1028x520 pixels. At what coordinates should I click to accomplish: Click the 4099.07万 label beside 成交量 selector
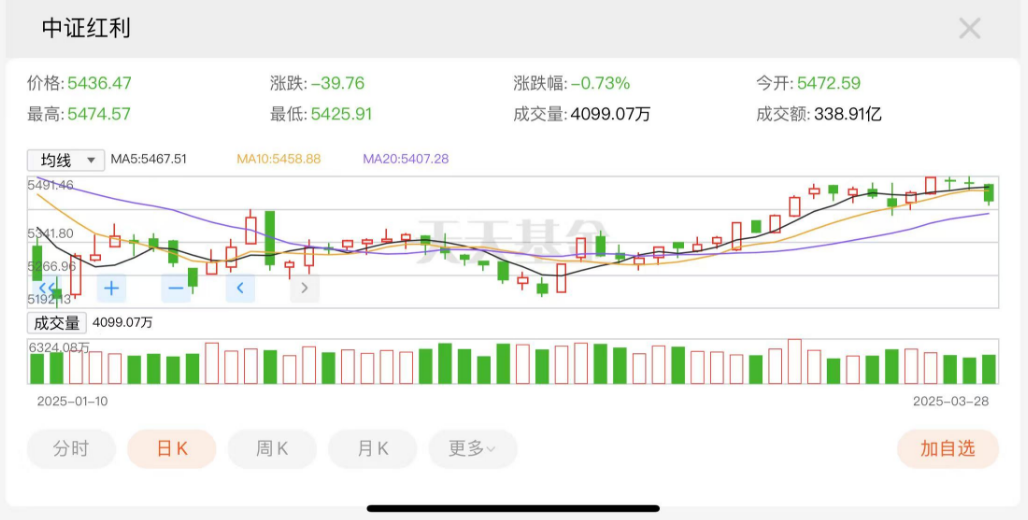[123, 323]
